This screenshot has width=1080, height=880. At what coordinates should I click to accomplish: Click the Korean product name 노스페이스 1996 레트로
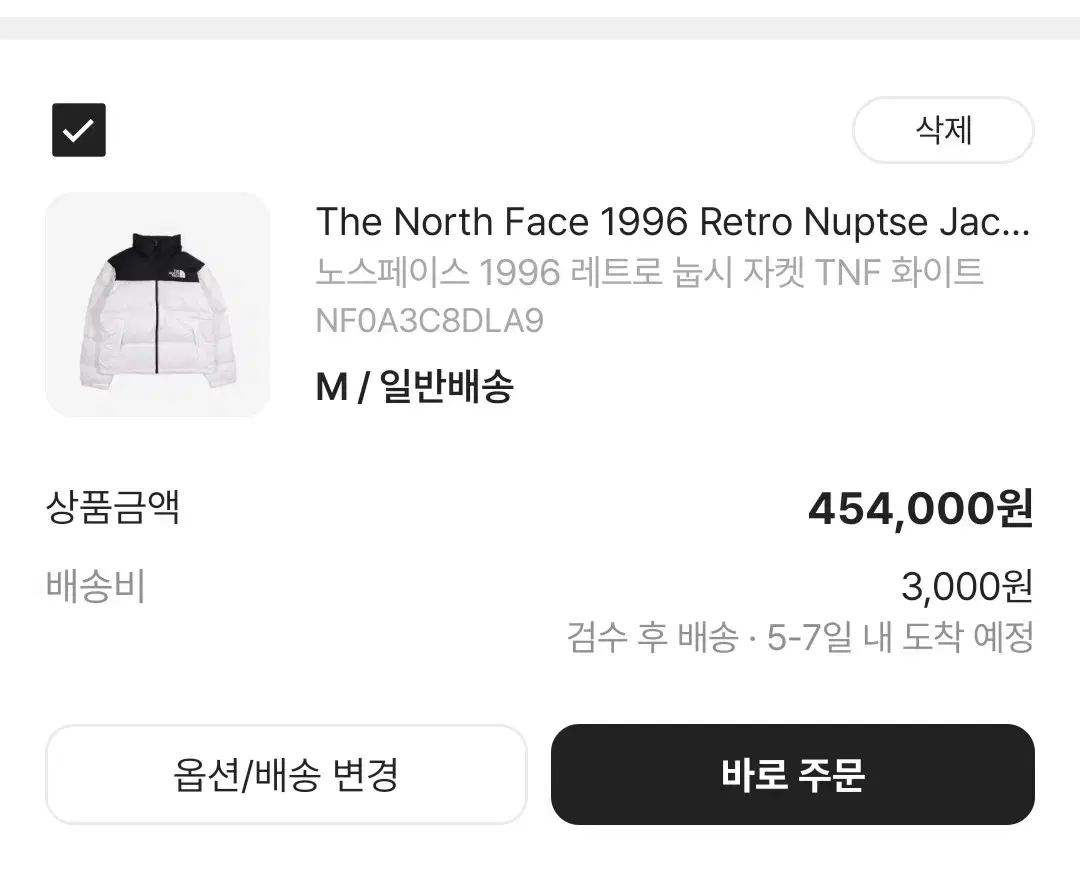(438, 272)
